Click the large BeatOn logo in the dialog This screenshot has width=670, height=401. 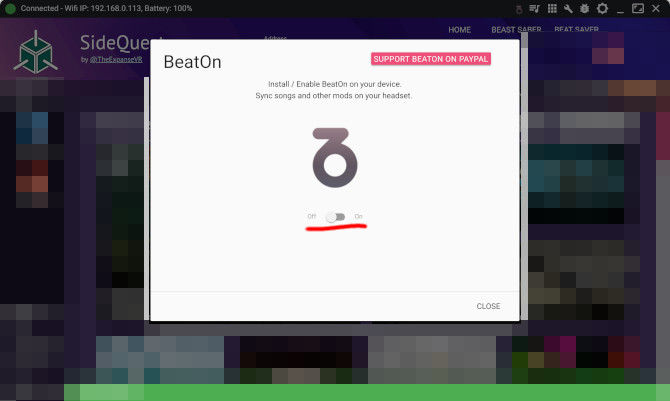tap(335, 157)
